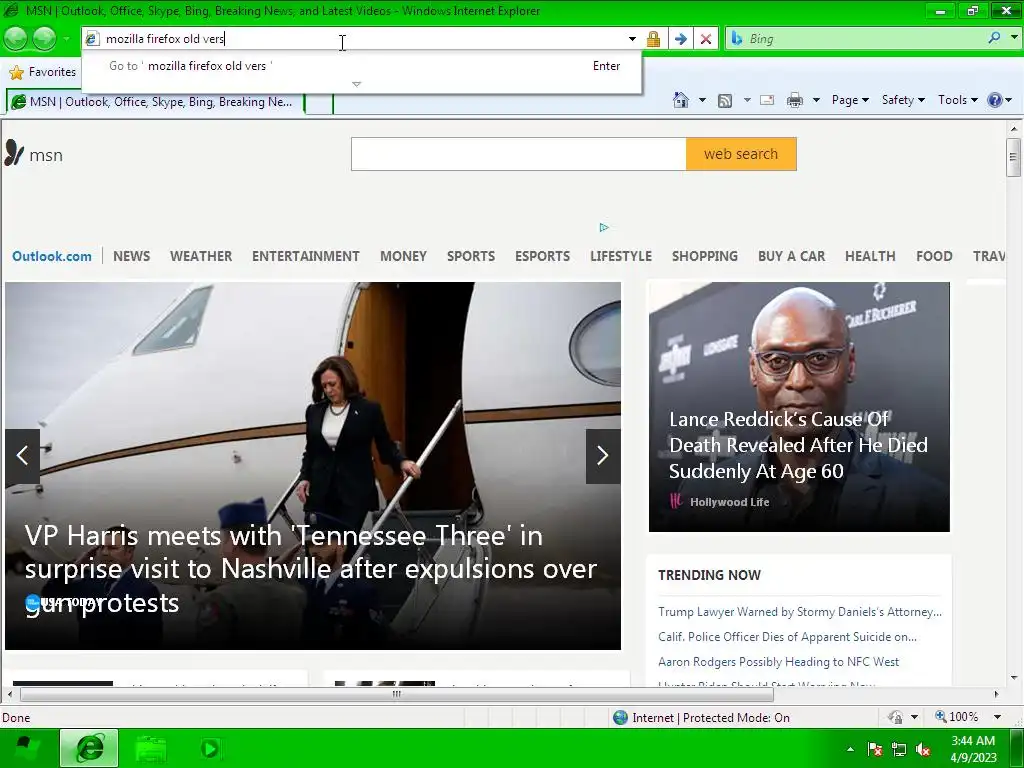Image resolution: width=1024 pixels, height=768 pixels.
Task: Click the muted volume speaker tray icon
Action: (x=923, y=749)
